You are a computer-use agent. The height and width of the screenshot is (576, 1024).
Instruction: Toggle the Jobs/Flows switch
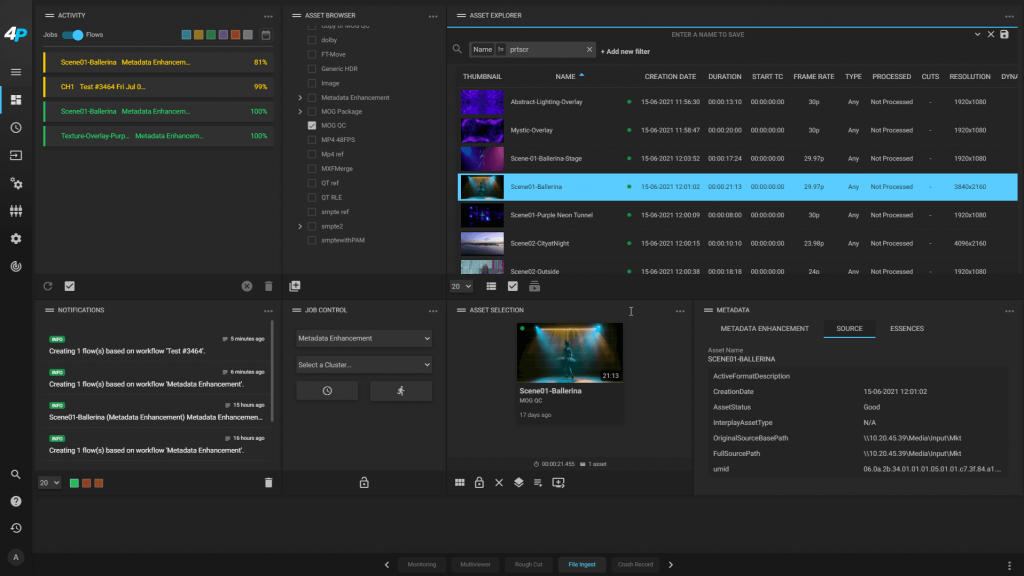point(72,35)
